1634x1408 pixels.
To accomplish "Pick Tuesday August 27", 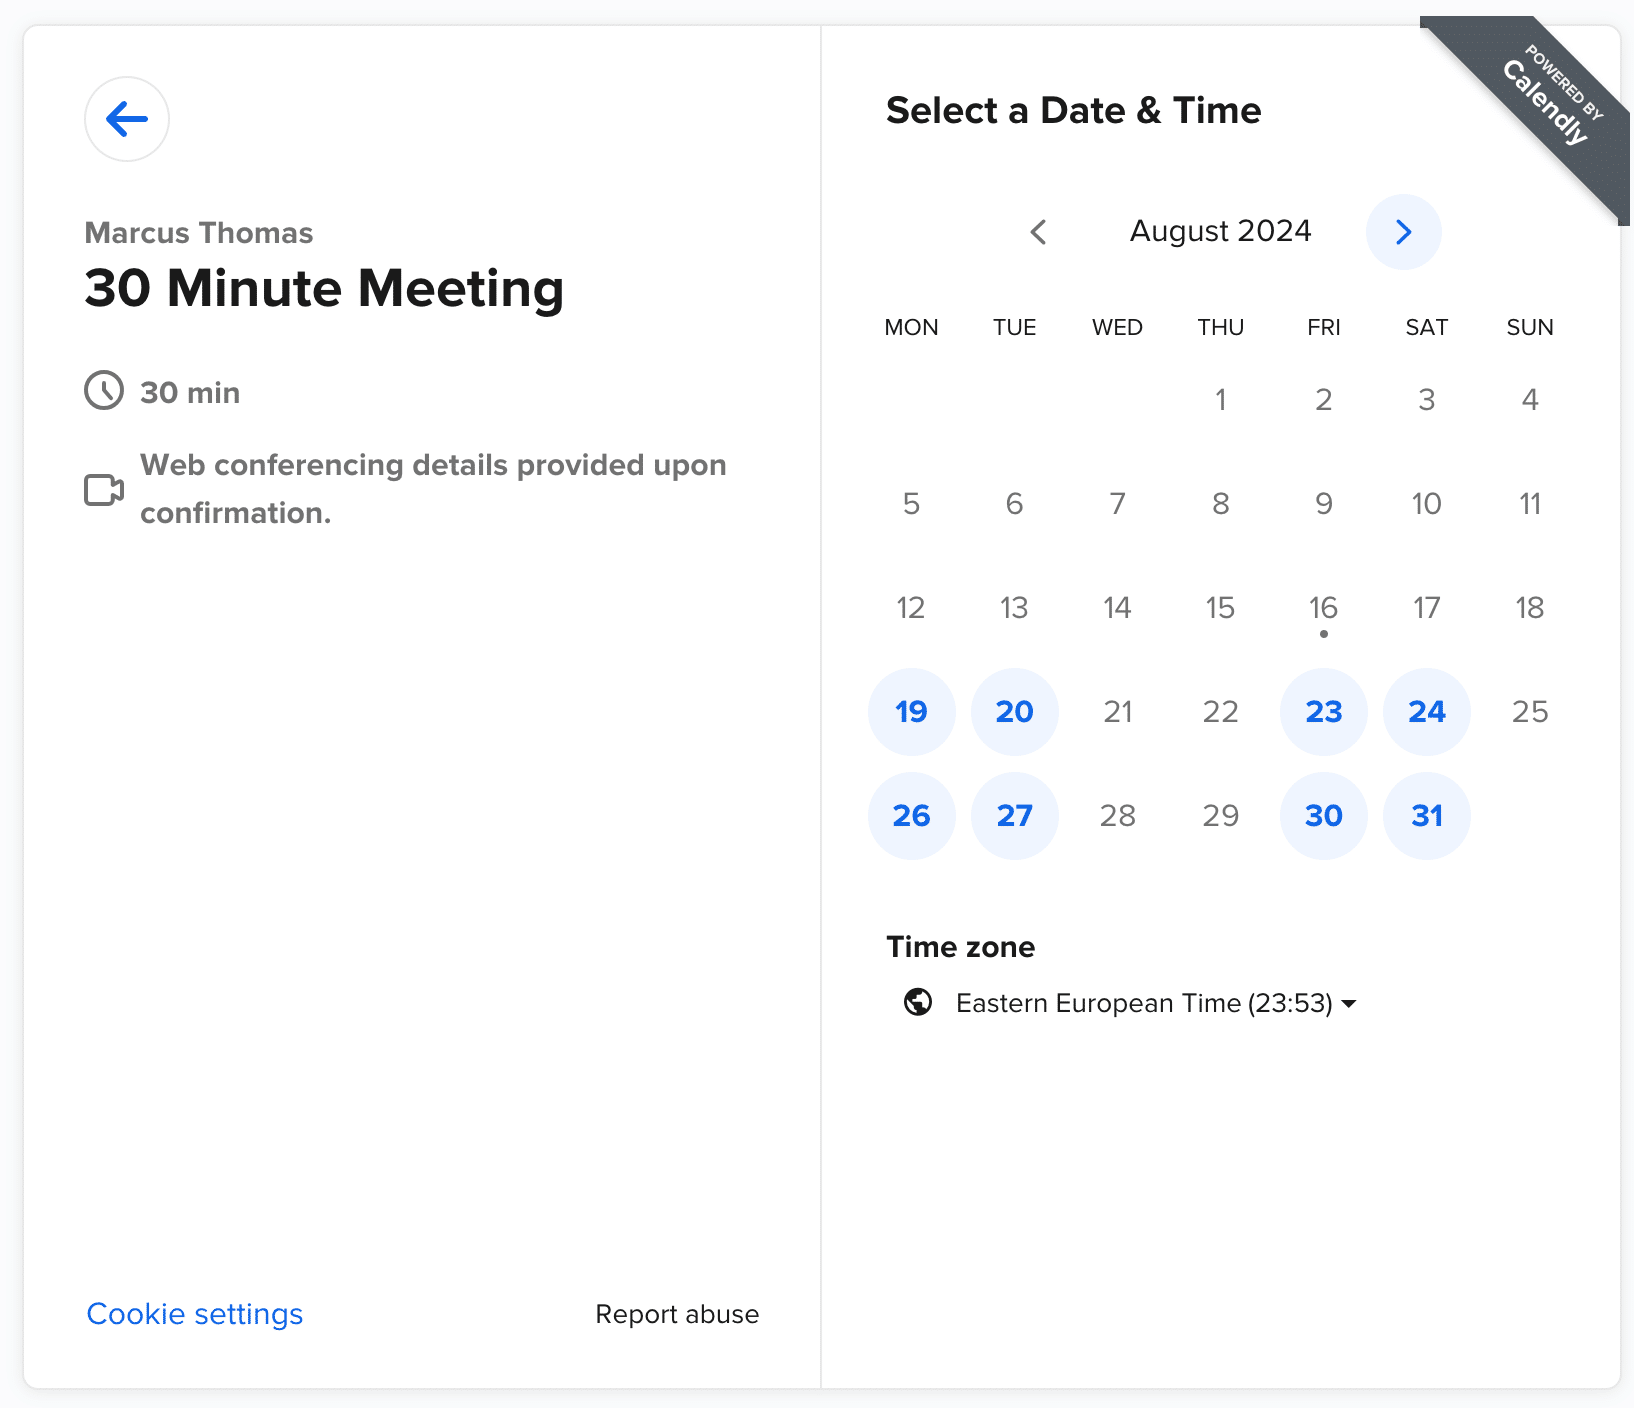I will click(1014, 816).
